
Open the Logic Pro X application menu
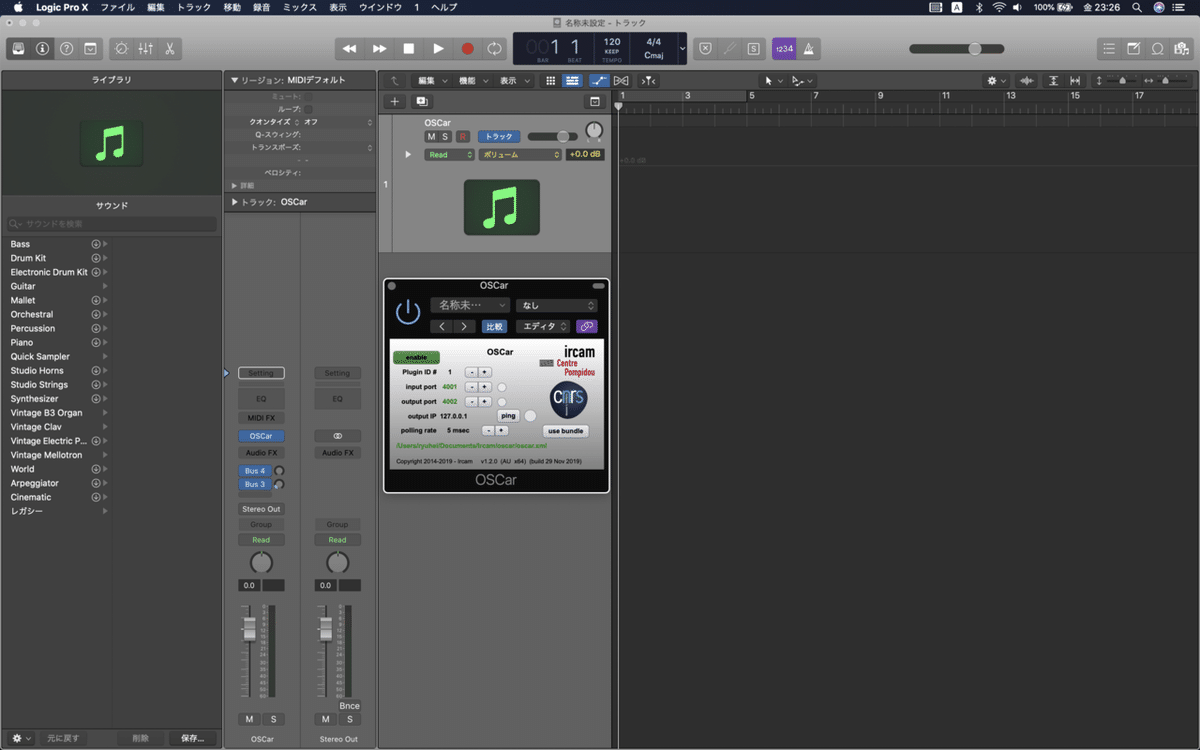click(62, 7)
